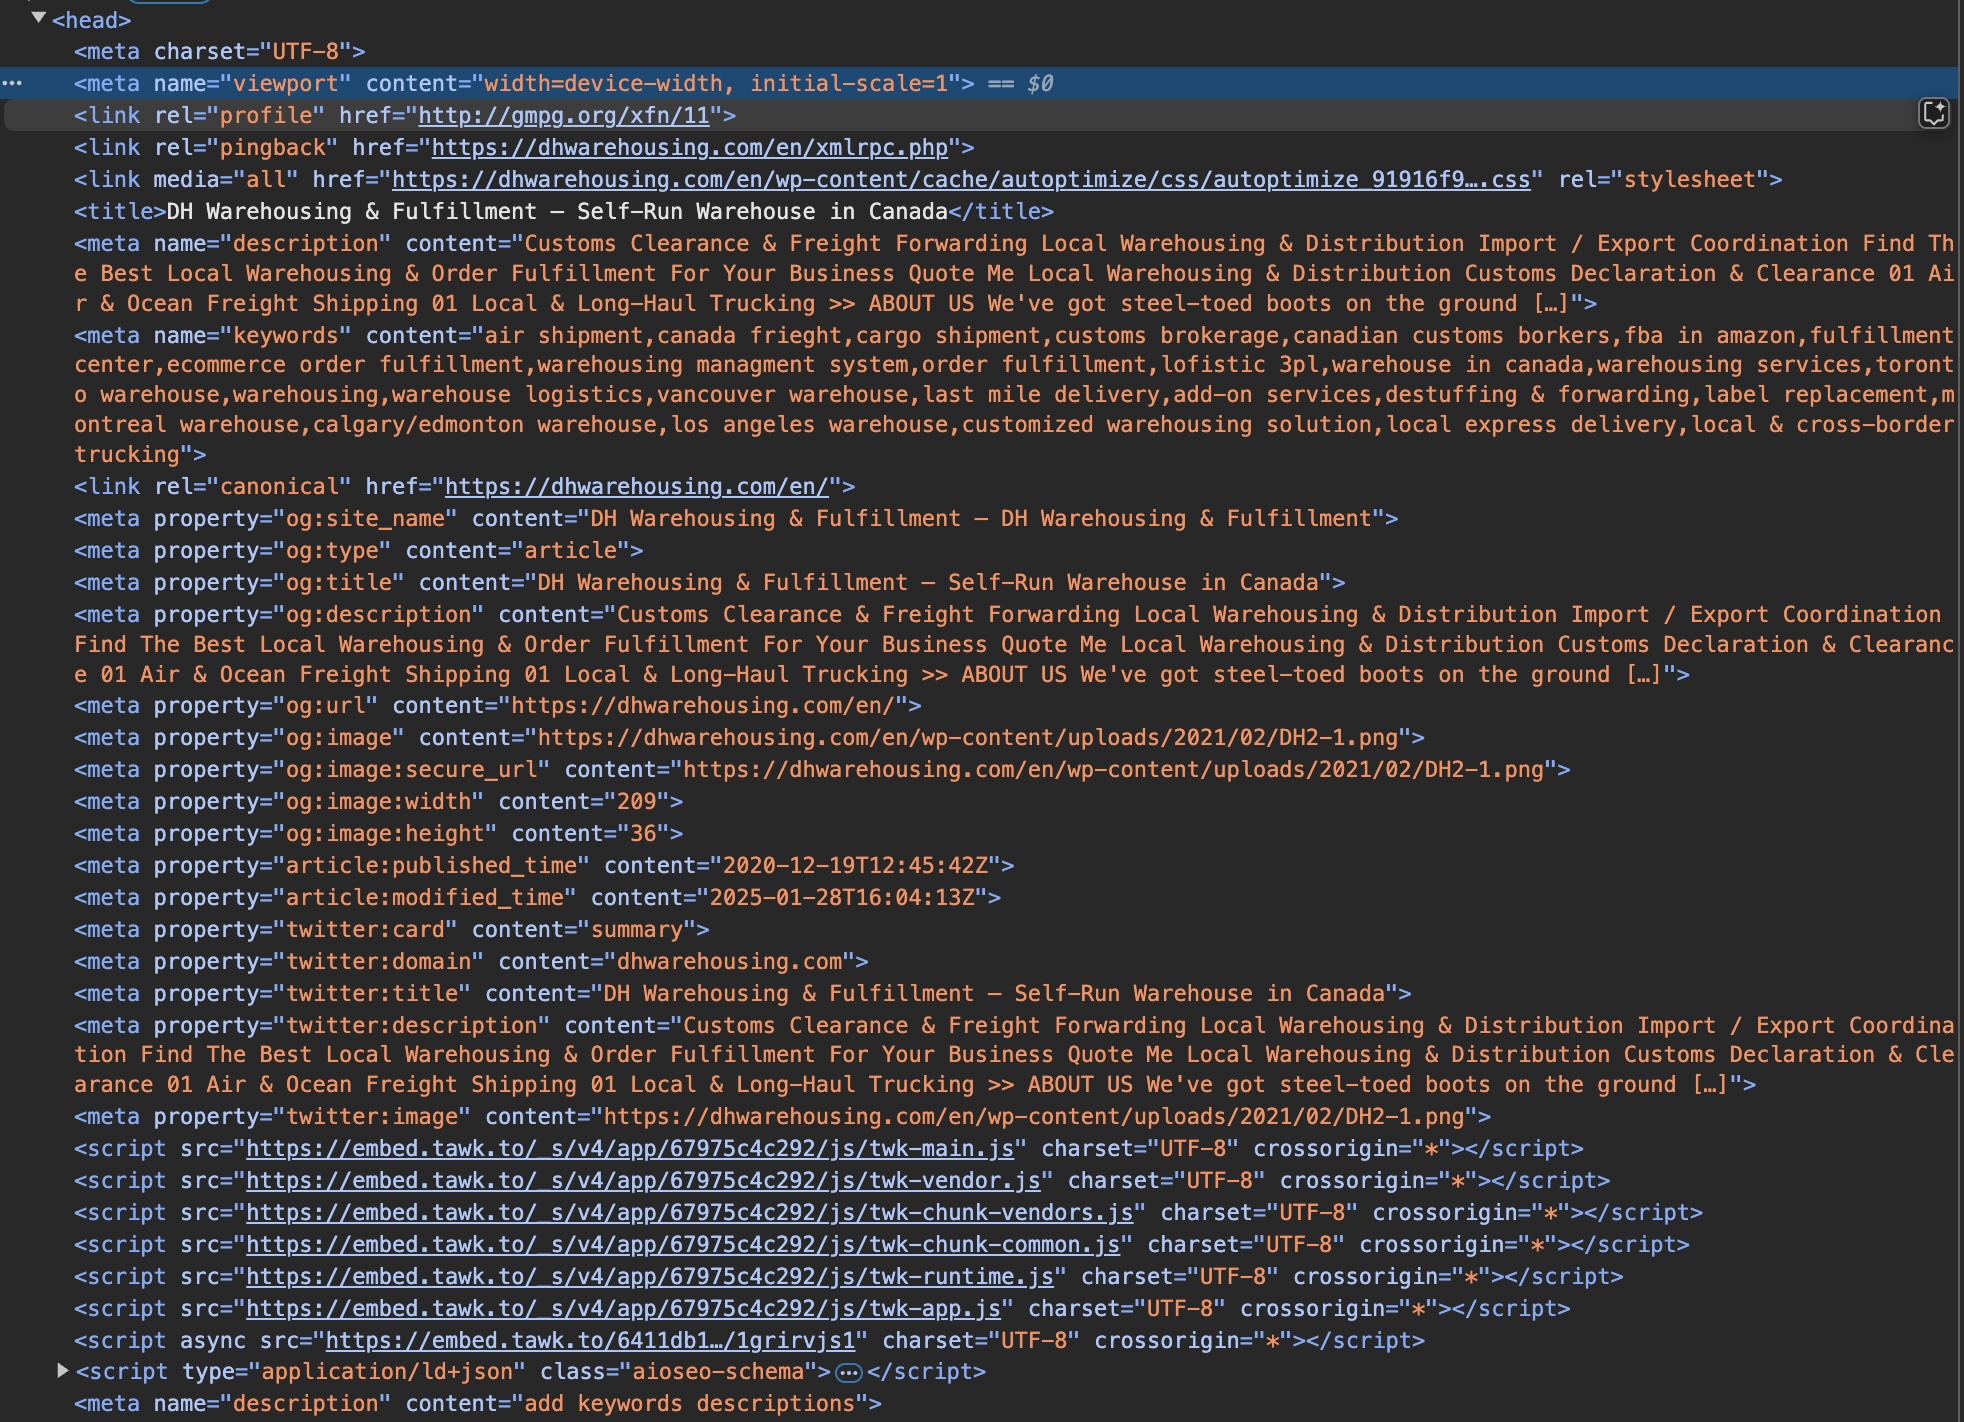This screenshot has height=1422, width=1964.
Task: Collapse the head element triangle
Action: [x=39, y=18]
